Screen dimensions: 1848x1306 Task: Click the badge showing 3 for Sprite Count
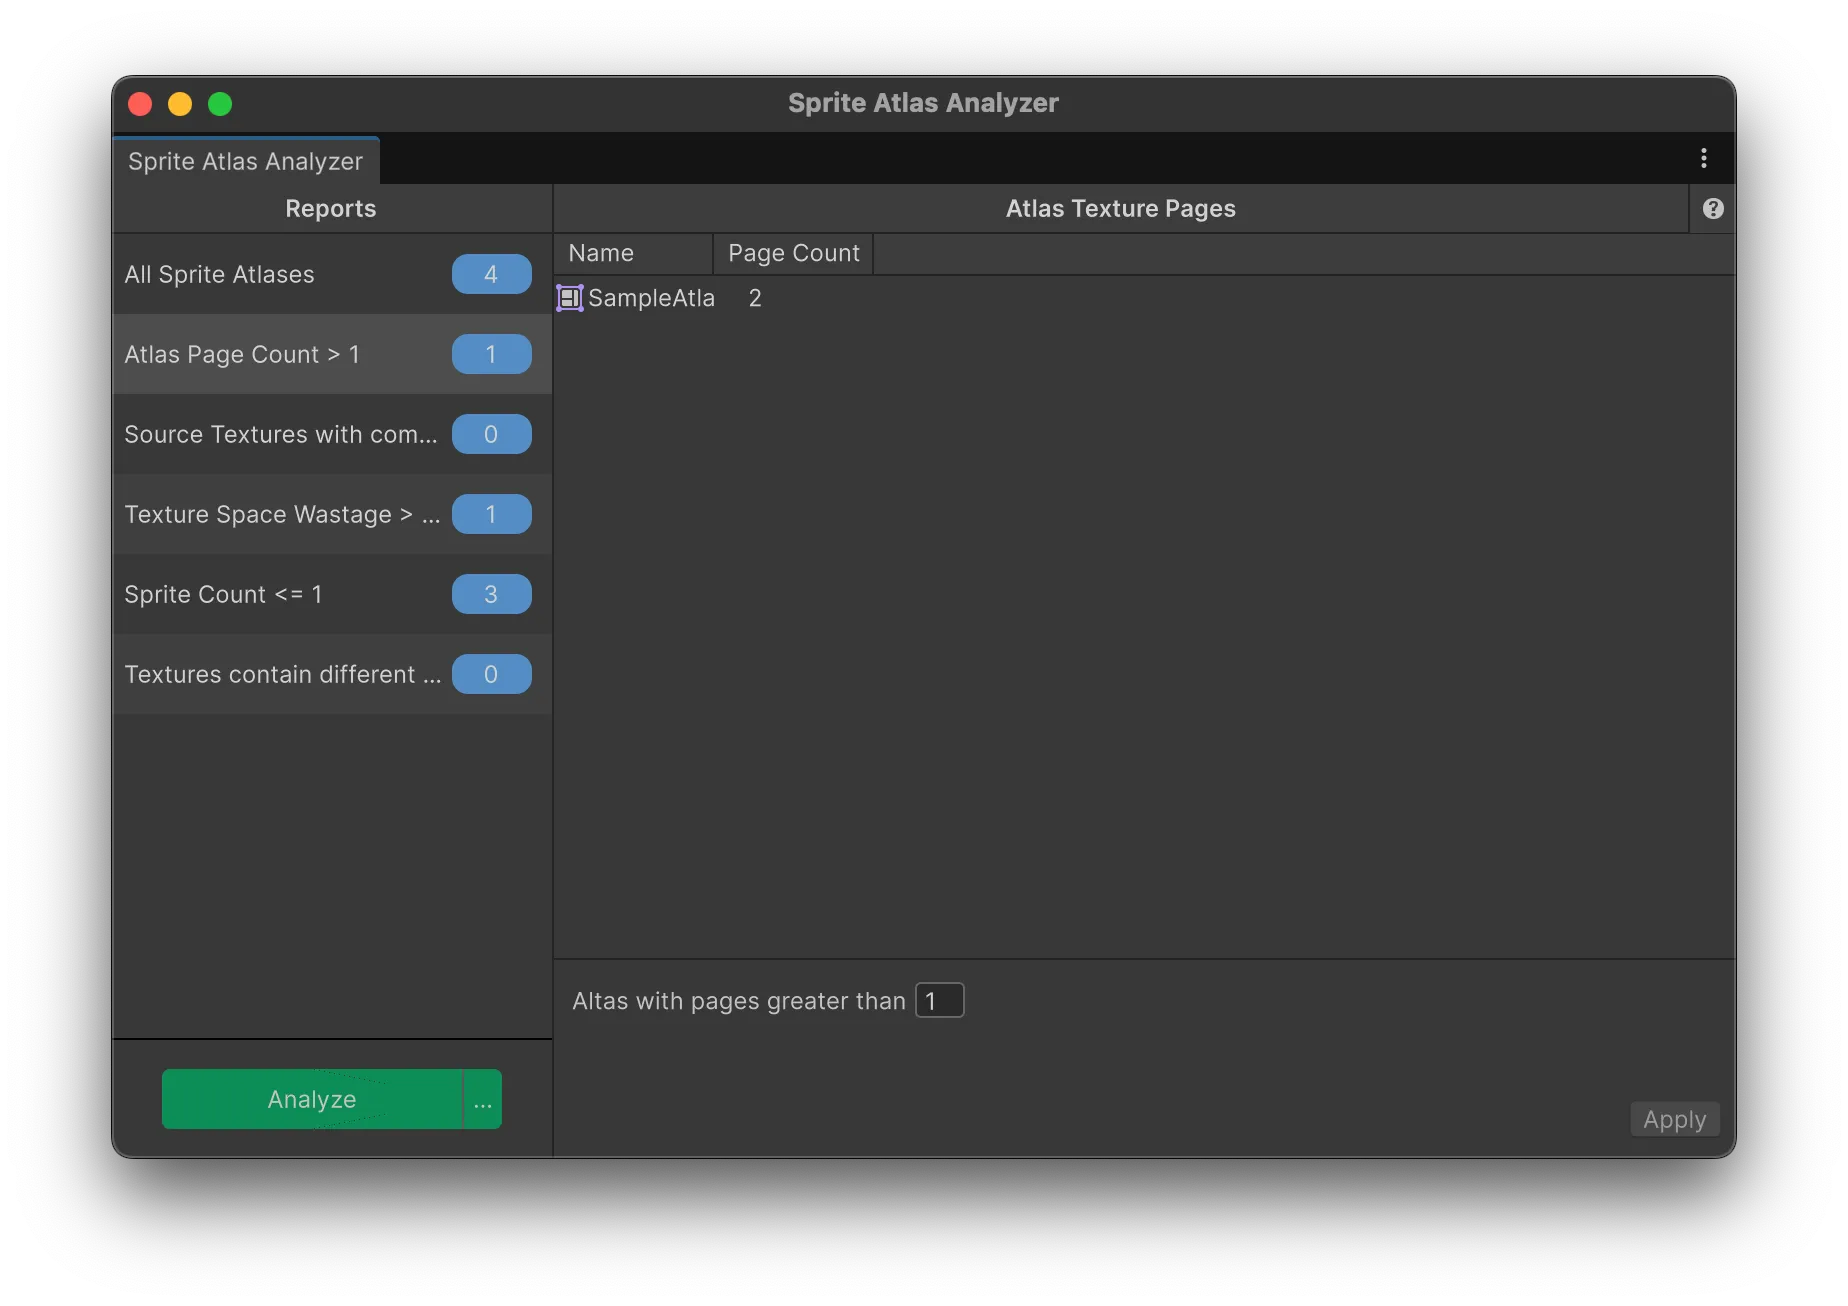point(491,594)
